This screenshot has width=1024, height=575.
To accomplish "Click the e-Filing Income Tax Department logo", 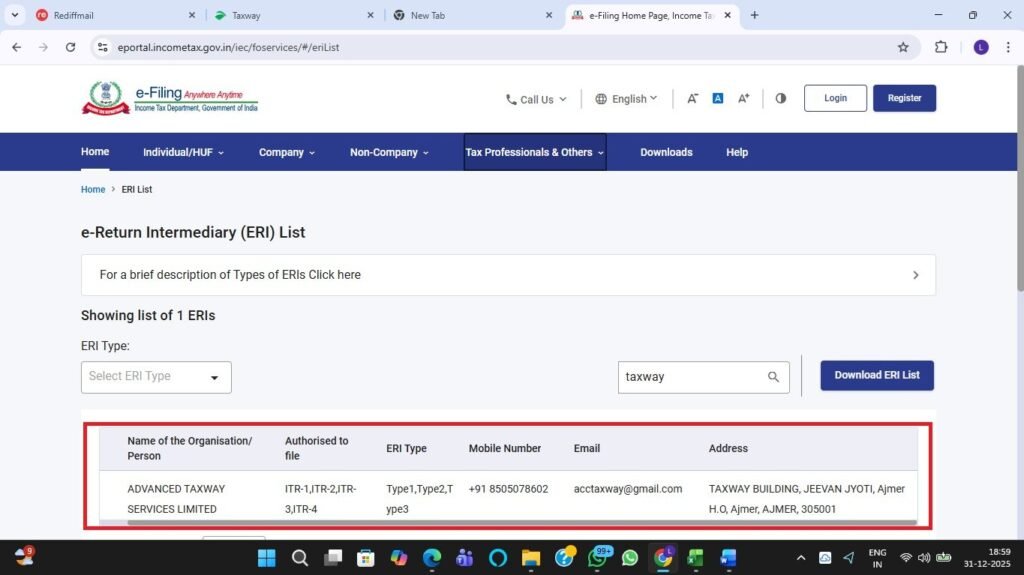I will (170, 98).
